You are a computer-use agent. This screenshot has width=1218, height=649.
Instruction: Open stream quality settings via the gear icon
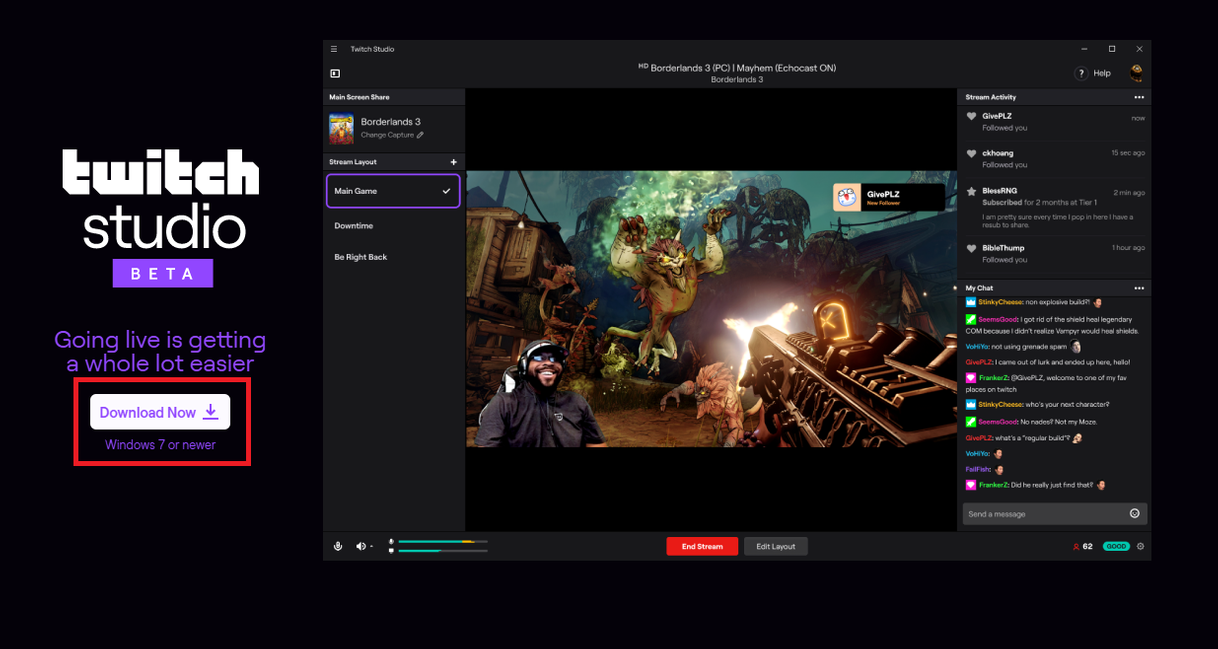click(1140, 546)
